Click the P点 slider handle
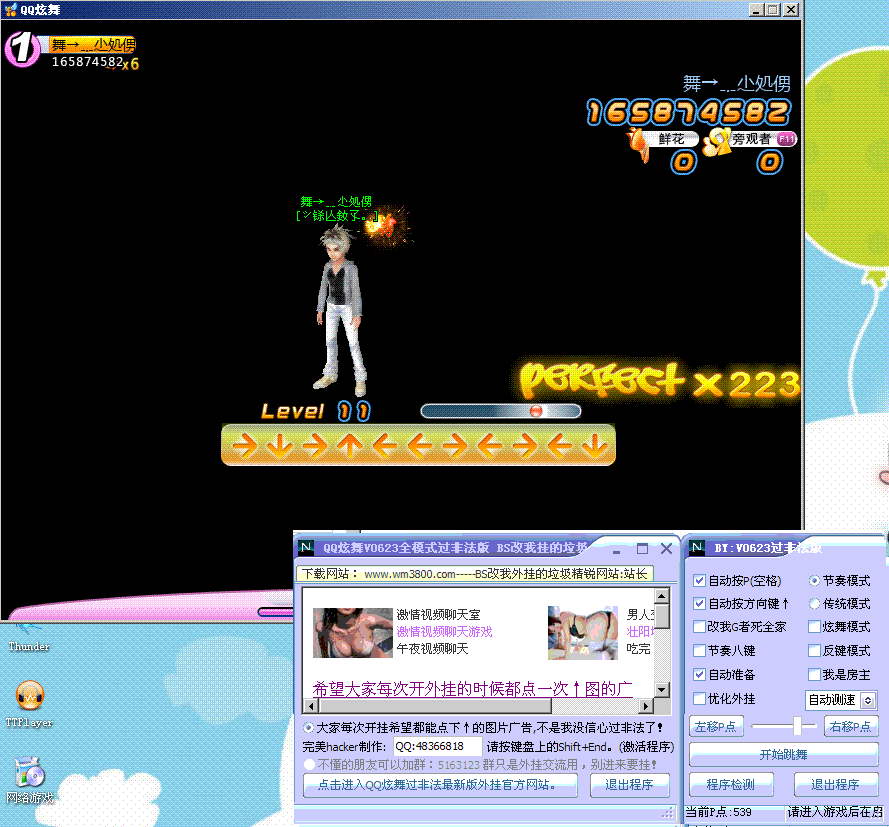The image size is (889, 827). click(x=797, y=726)
